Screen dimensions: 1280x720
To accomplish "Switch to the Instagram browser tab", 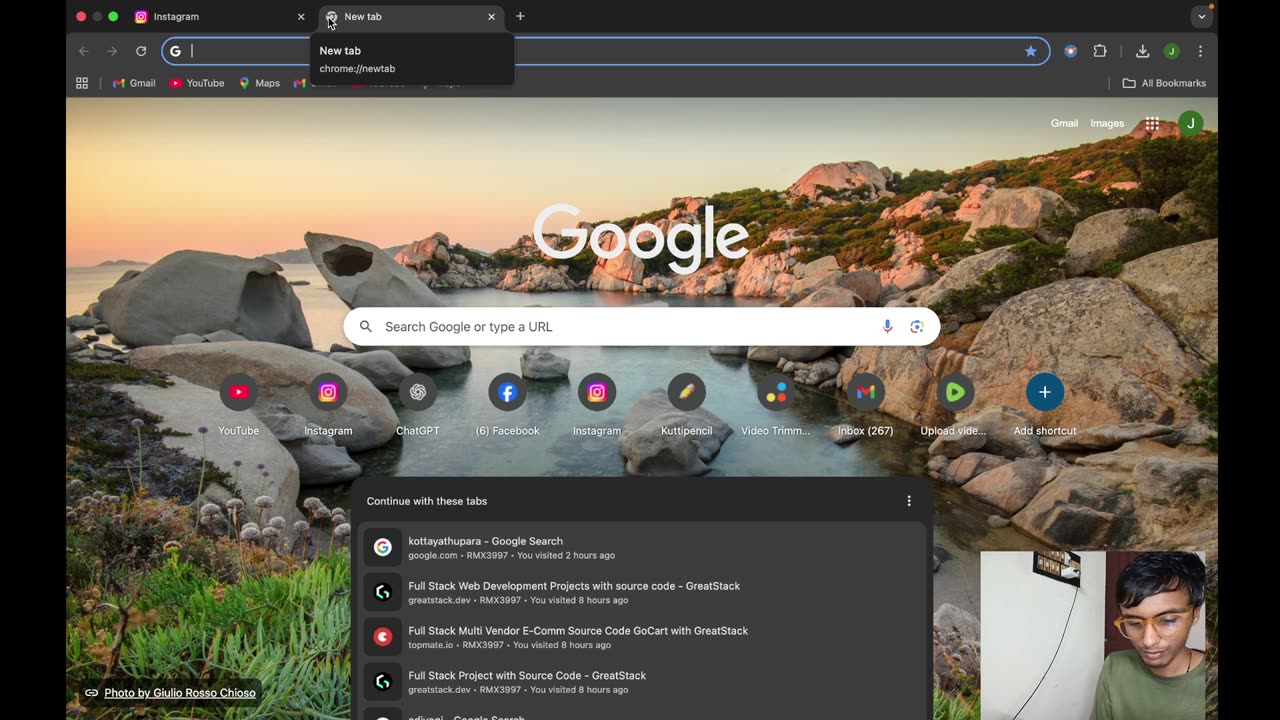I will coord(220,17).
